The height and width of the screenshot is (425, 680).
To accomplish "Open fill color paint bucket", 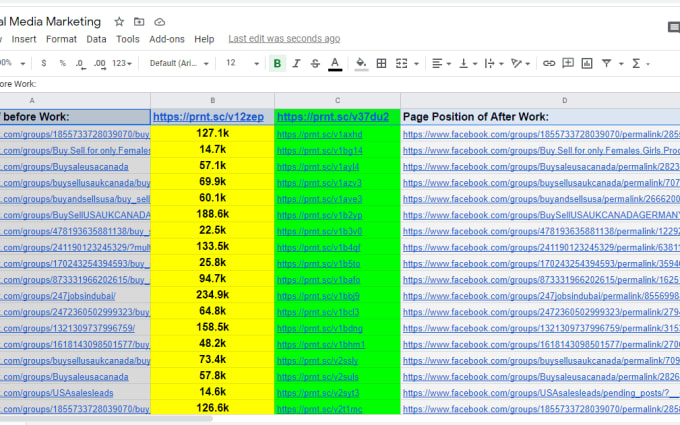I will click(x=361, y=64).
